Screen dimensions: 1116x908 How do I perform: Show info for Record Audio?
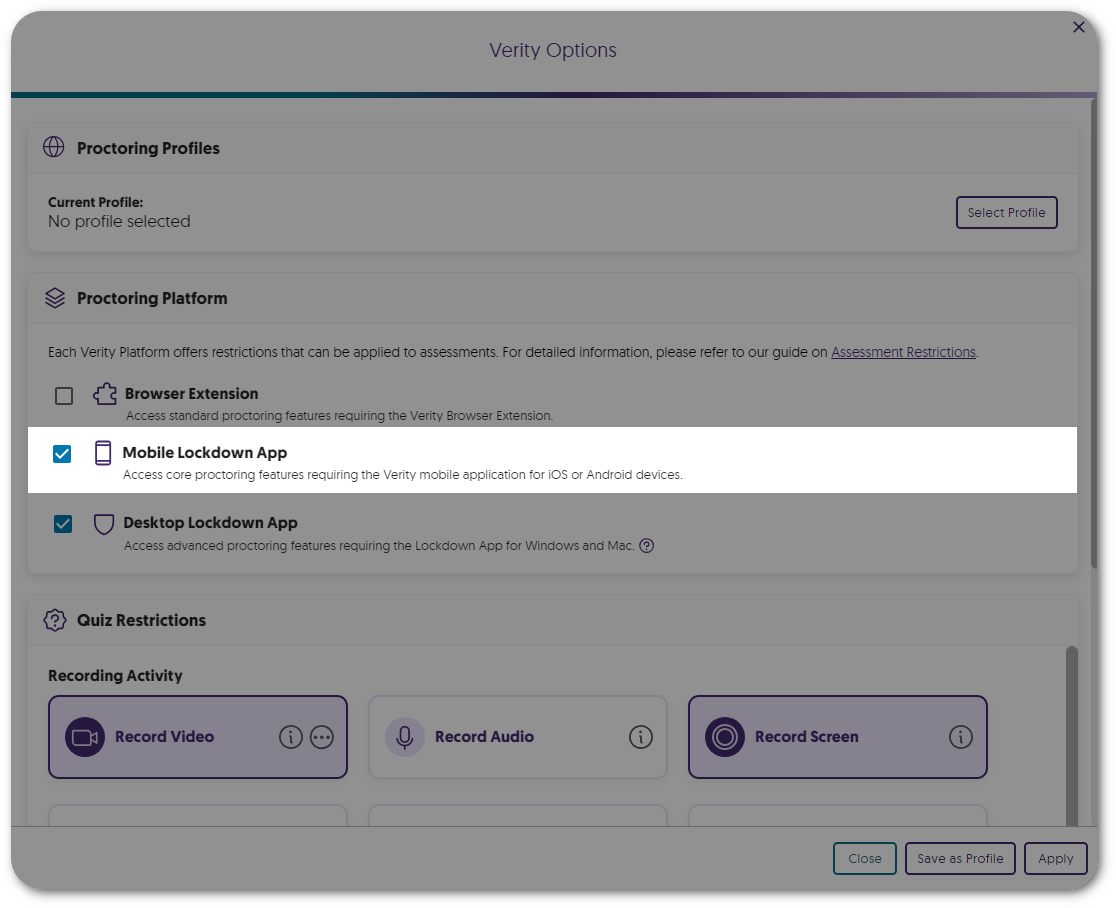tap(640, 737)
